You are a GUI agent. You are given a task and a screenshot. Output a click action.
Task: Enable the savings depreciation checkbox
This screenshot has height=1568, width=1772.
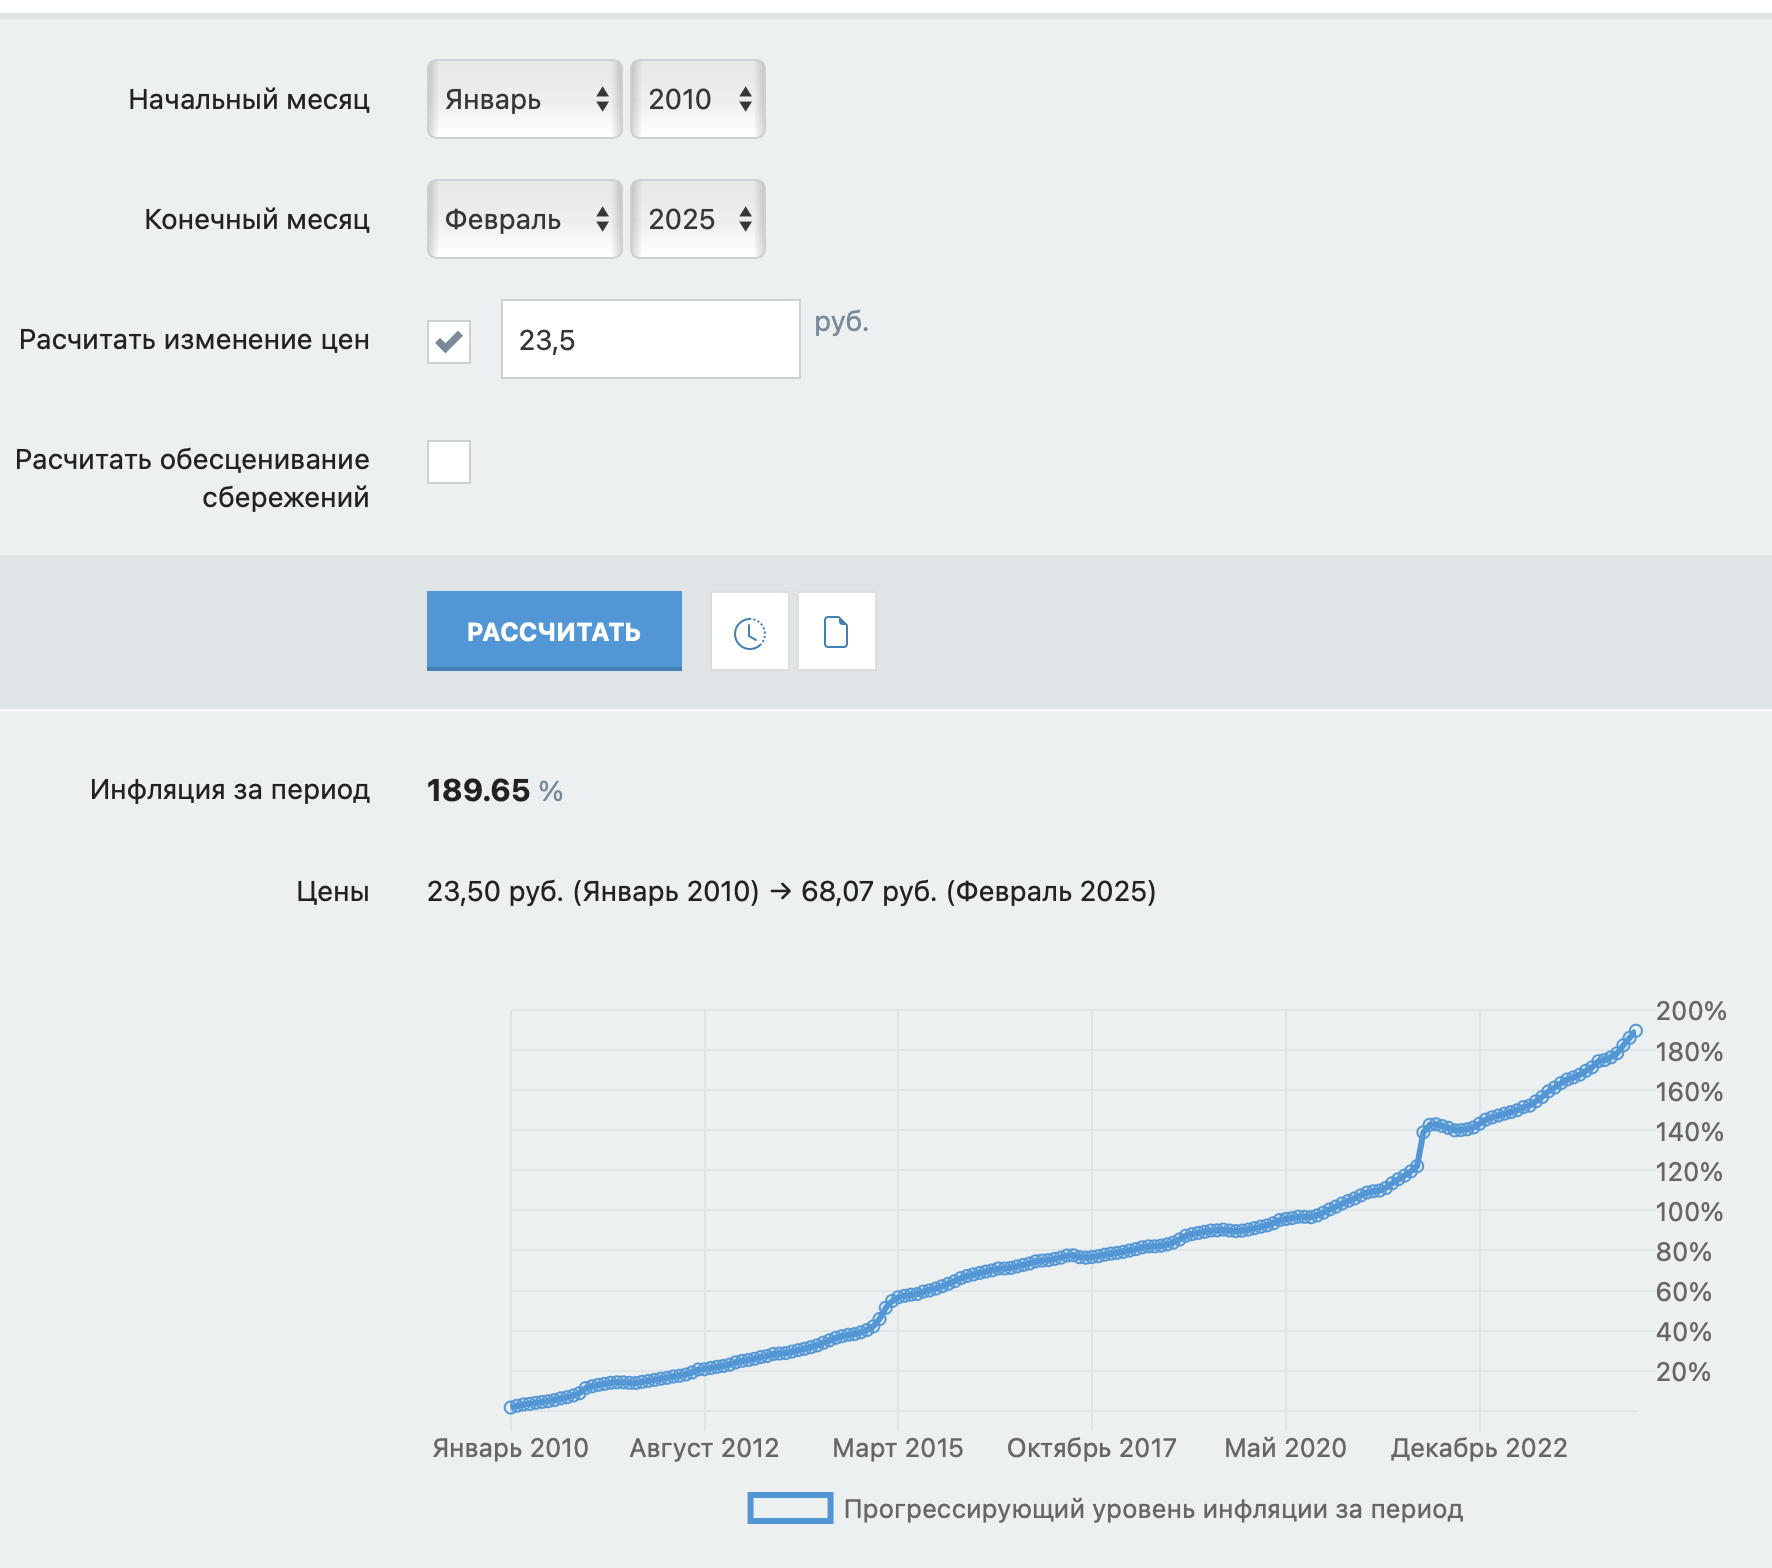click(449, 462)
